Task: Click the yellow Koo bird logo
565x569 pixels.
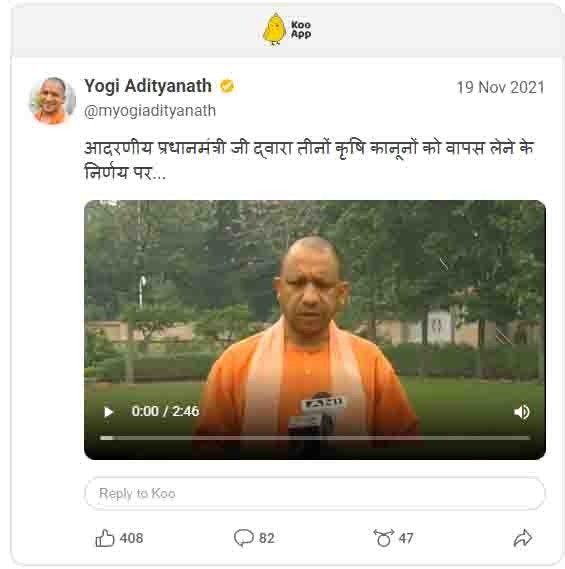Action: pyautogui.click(x=274, y=29)
